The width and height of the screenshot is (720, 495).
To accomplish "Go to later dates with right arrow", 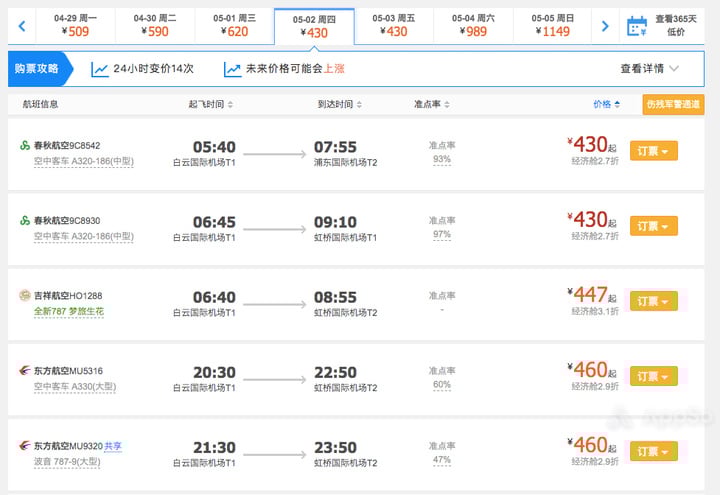I will (x=605, y=26).
